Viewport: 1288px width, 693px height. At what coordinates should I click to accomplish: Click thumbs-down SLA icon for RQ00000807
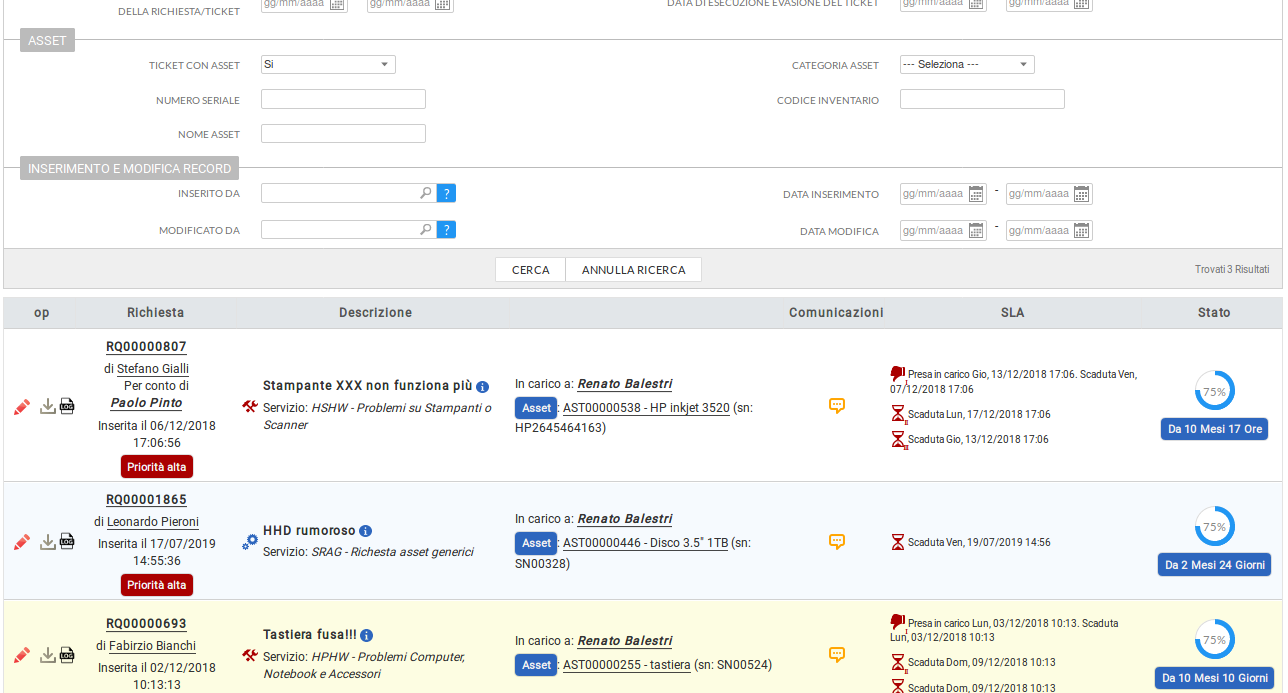pos(897,374)
